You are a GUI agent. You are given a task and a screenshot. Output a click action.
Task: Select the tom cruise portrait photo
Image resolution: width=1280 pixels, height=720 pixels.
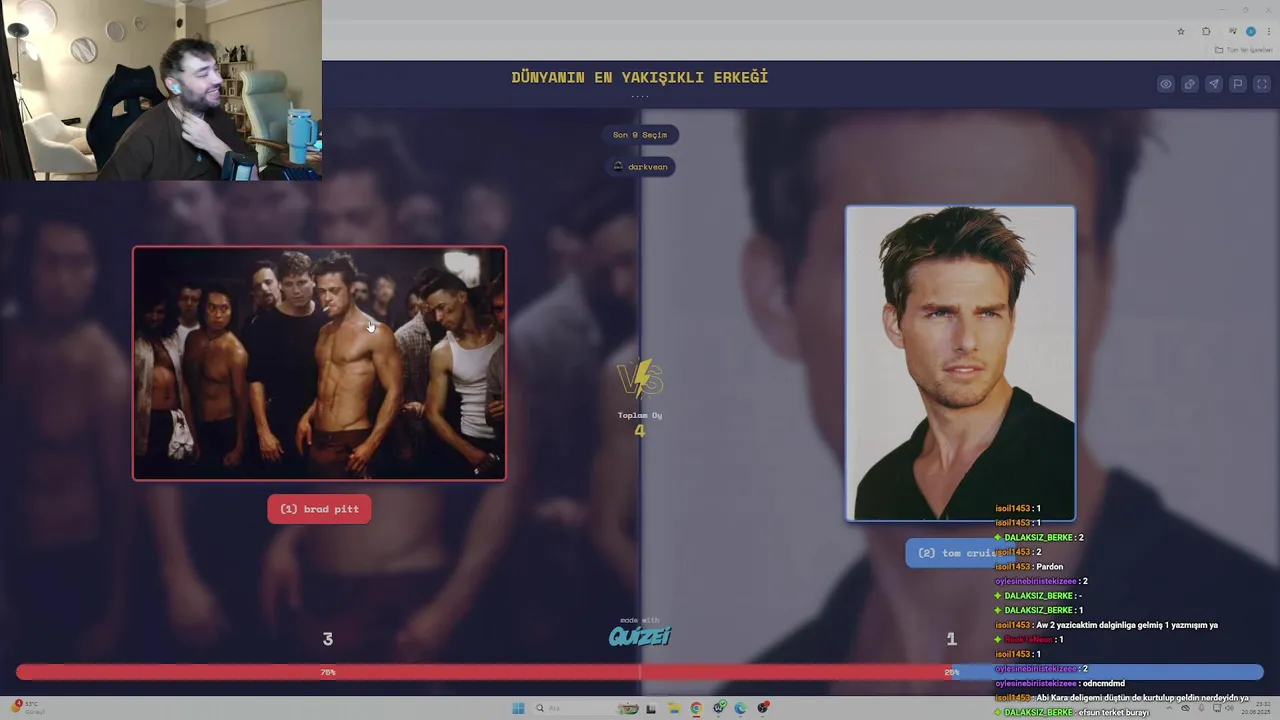960,363
